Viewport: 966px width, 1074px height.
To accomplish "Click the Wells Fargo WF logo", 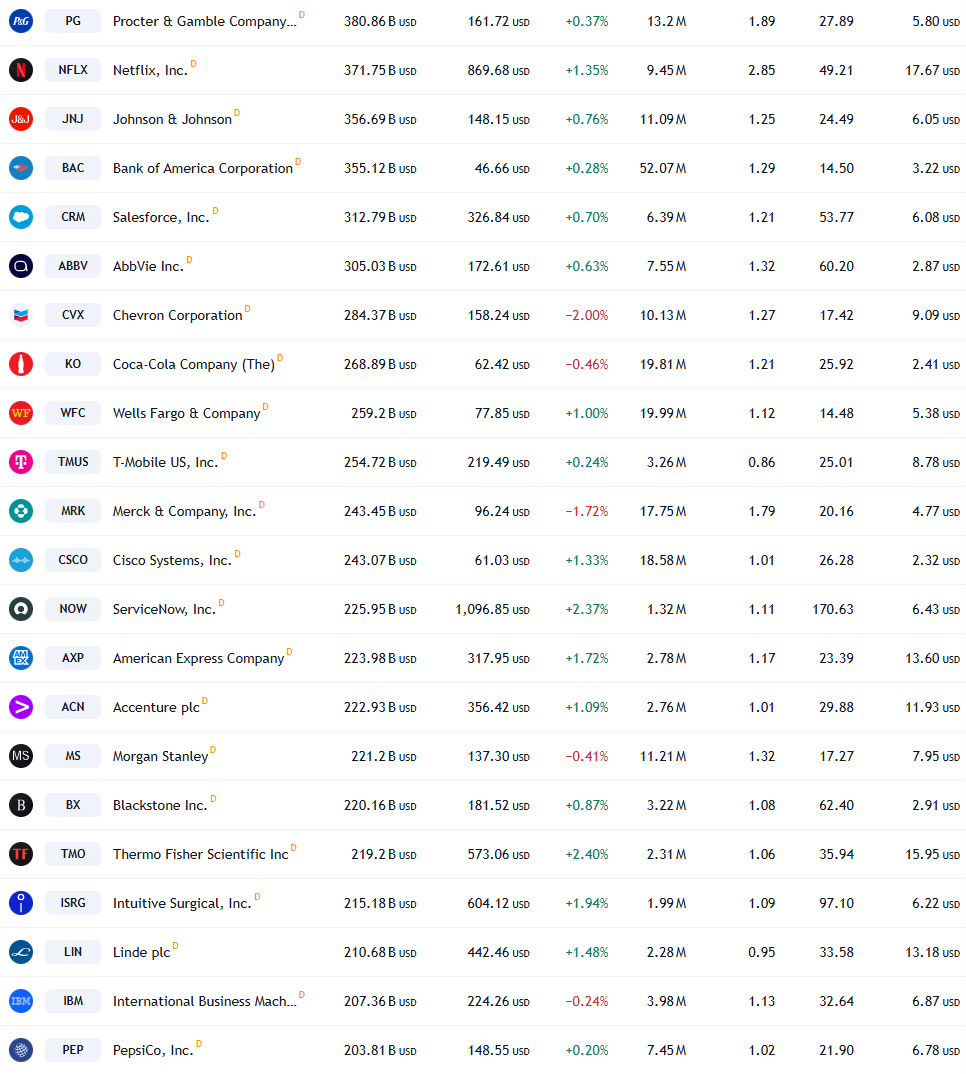I will tap(21, 413).
